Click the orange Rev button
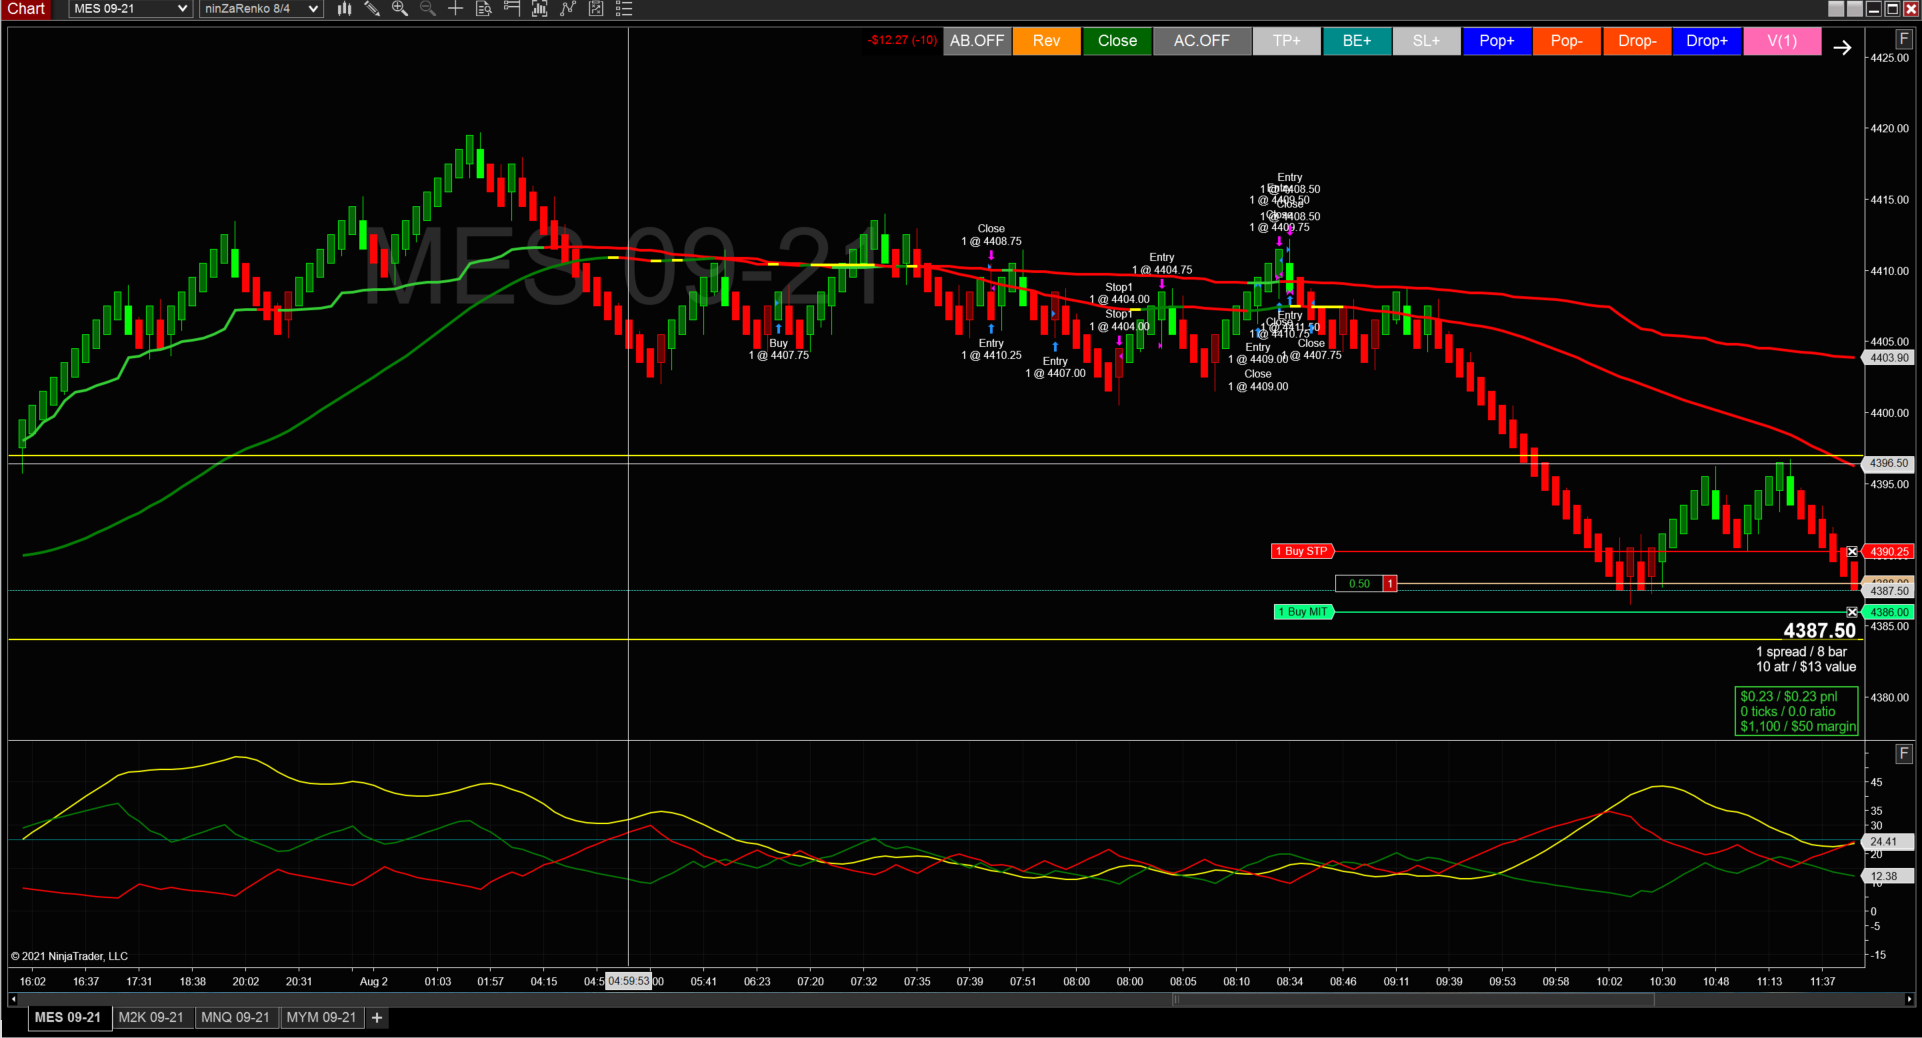 pyautogui.click(x=1047, y=41)
